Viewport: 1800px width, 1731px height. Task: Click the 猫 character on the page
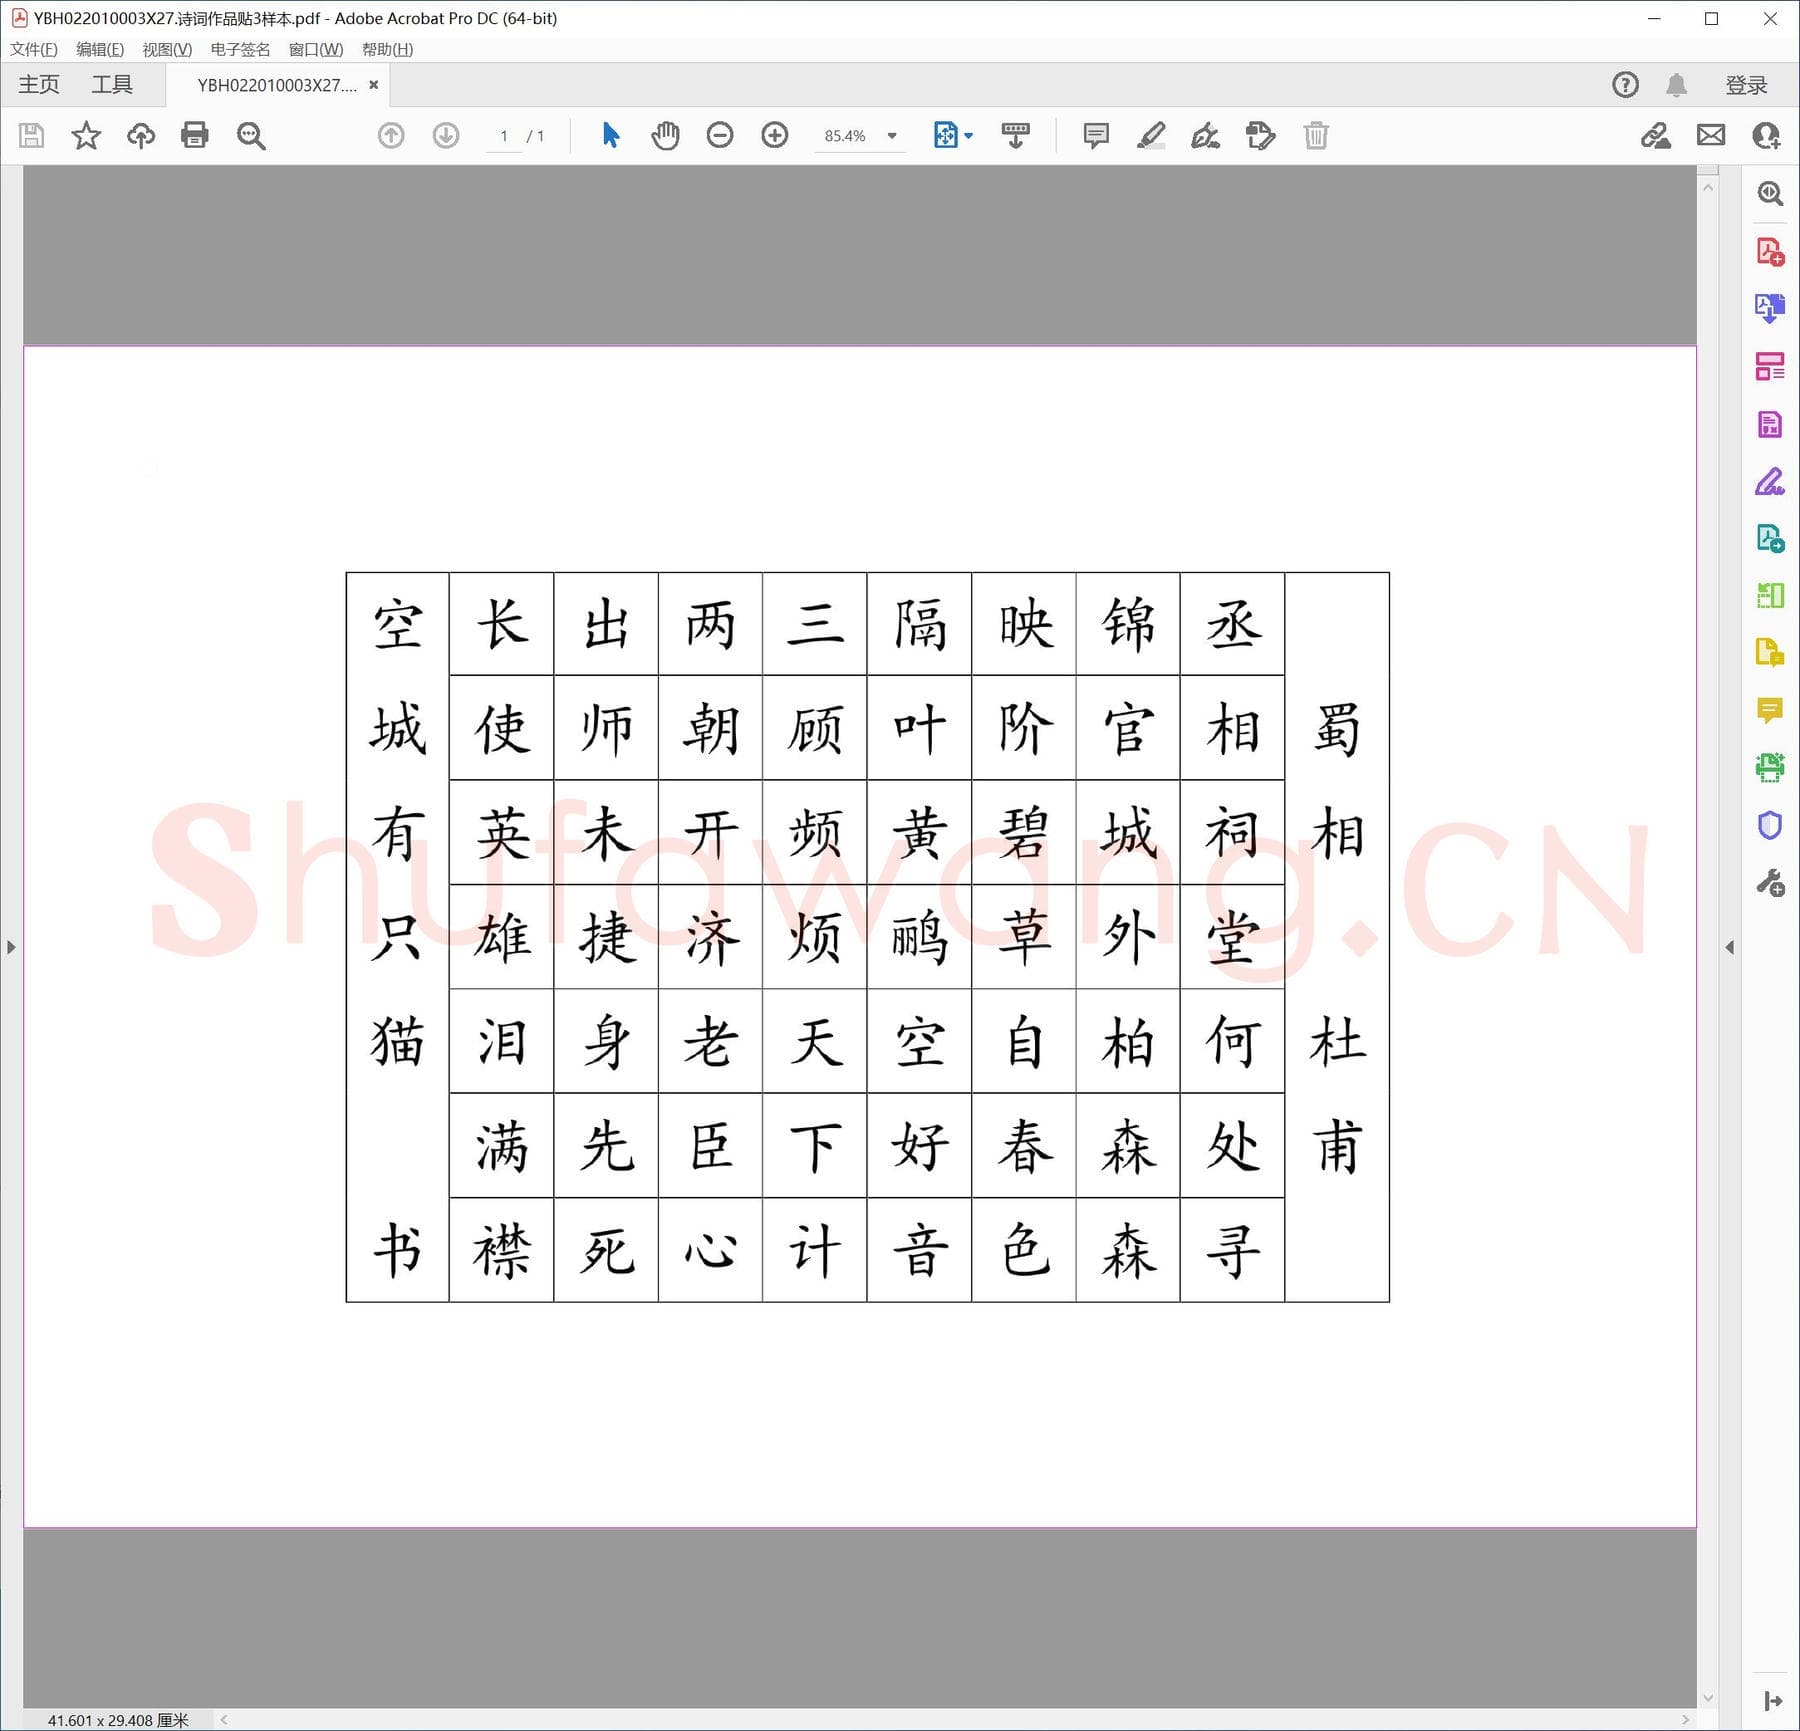pos(397,1041)
